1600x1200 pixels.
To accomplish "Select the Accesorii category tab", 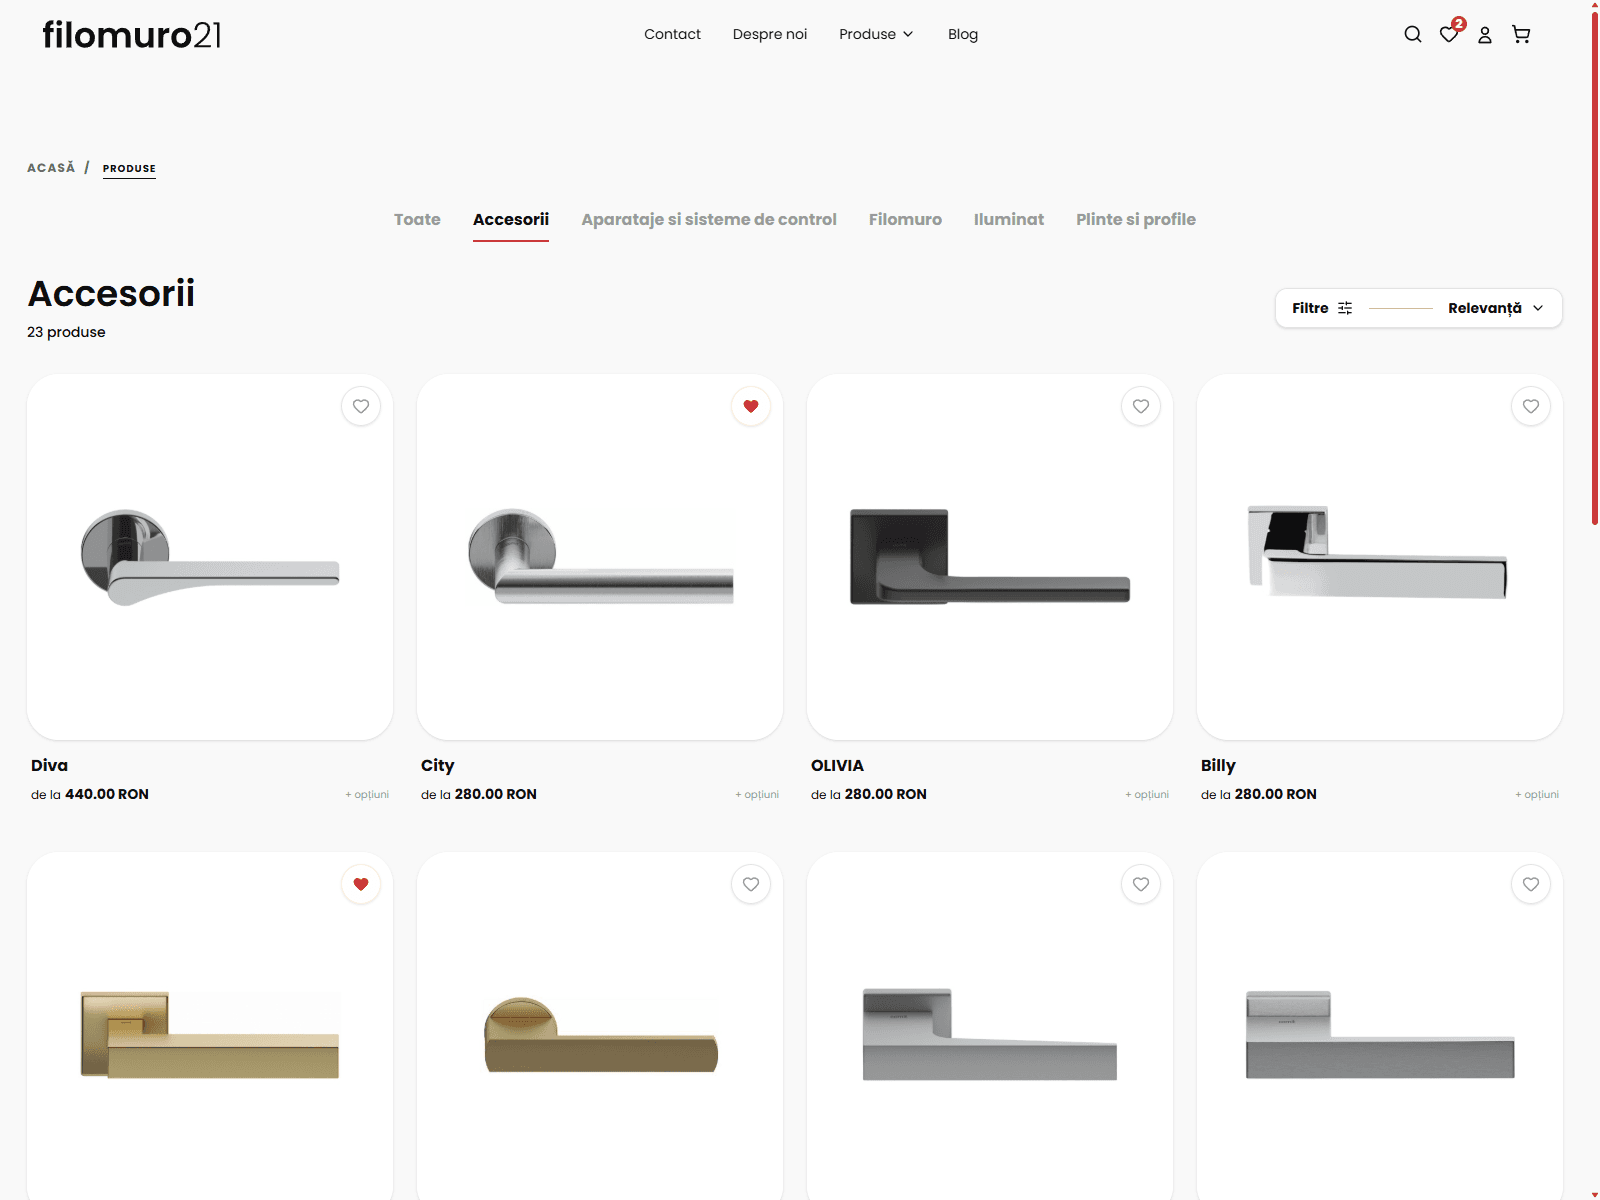I will (x=511, y=219).
